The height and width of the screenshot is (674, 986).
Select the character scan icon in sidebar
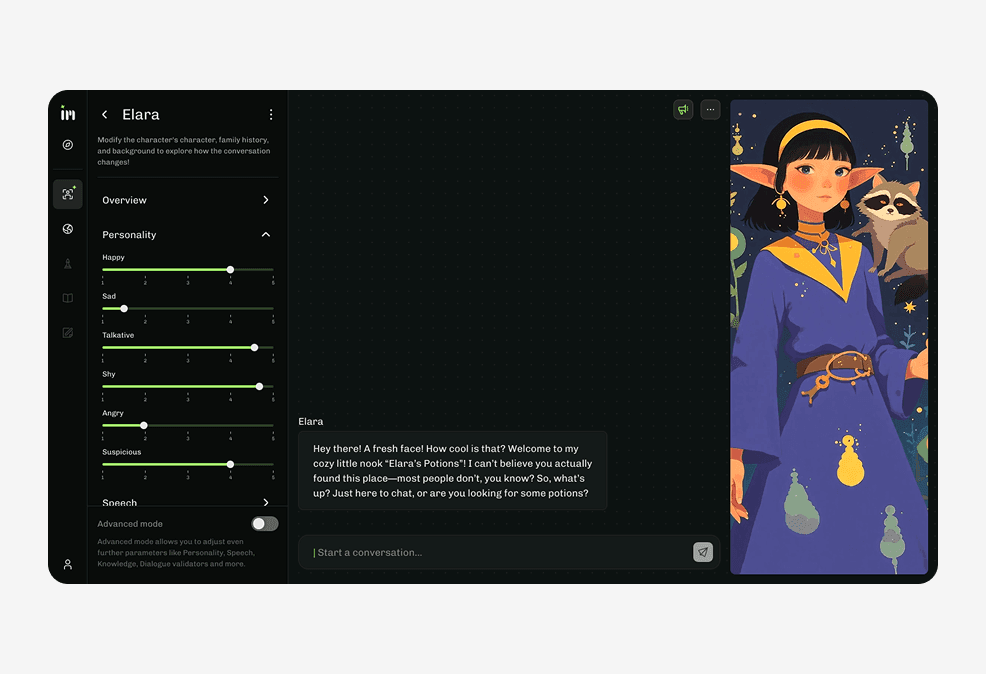click(67, 194)
